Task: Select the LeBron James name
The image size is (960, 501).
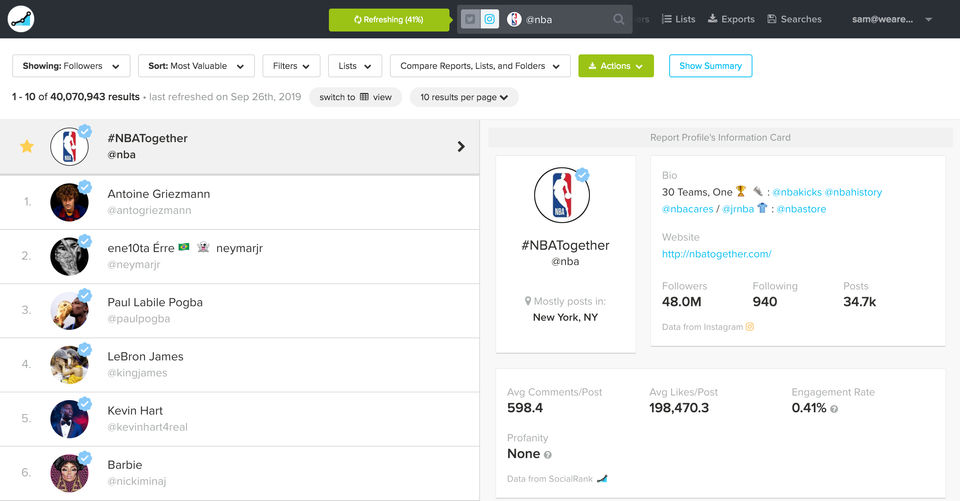Action: point(145,356)
